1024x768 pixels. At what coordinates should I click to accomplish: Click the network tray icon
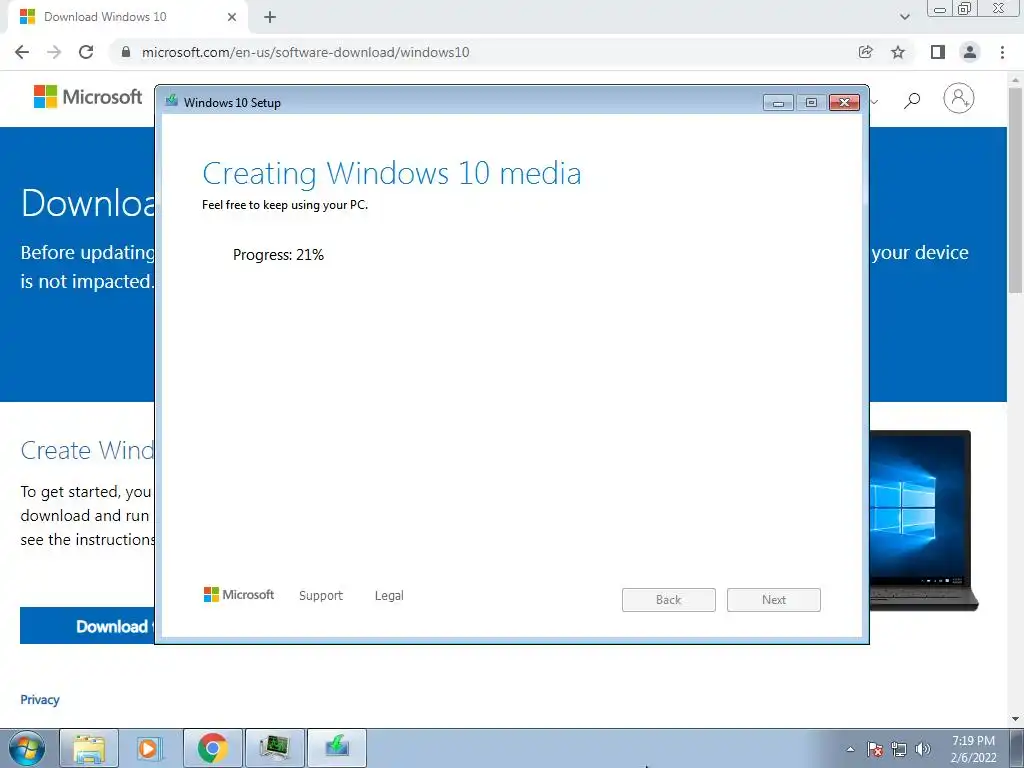[x=899, y=749]
